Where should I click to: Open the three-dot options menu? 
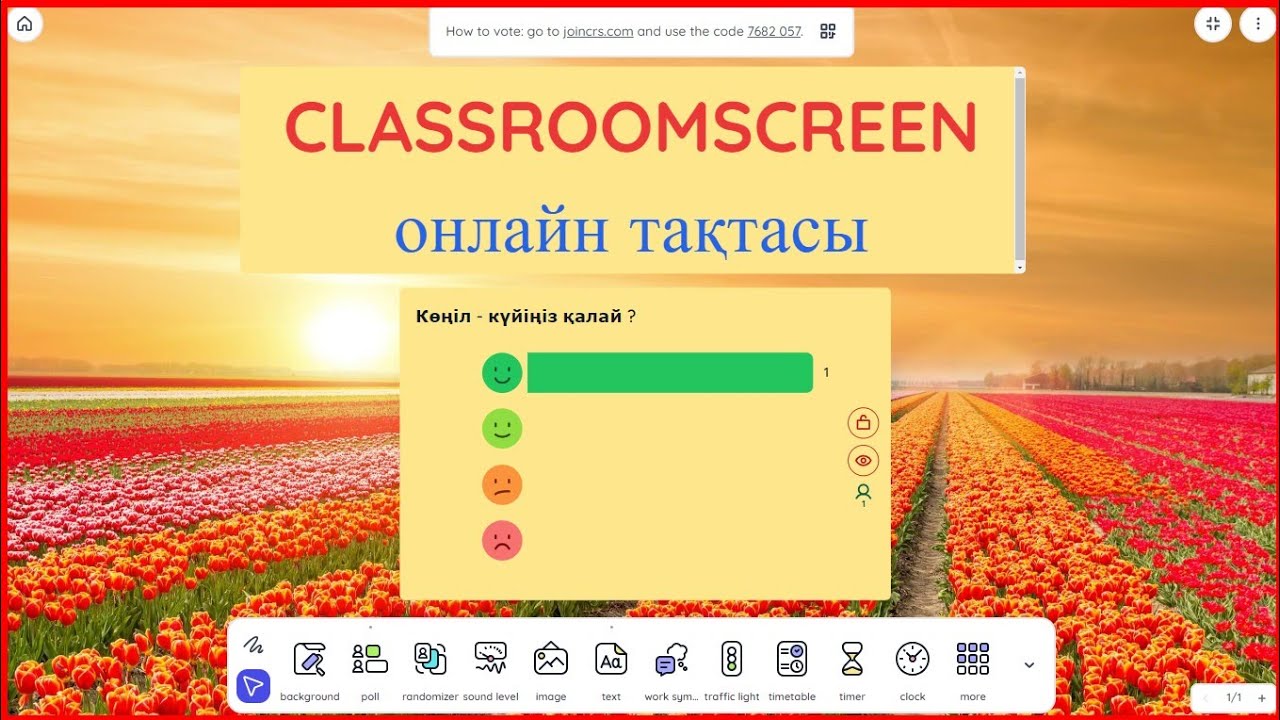[1257, 24]
